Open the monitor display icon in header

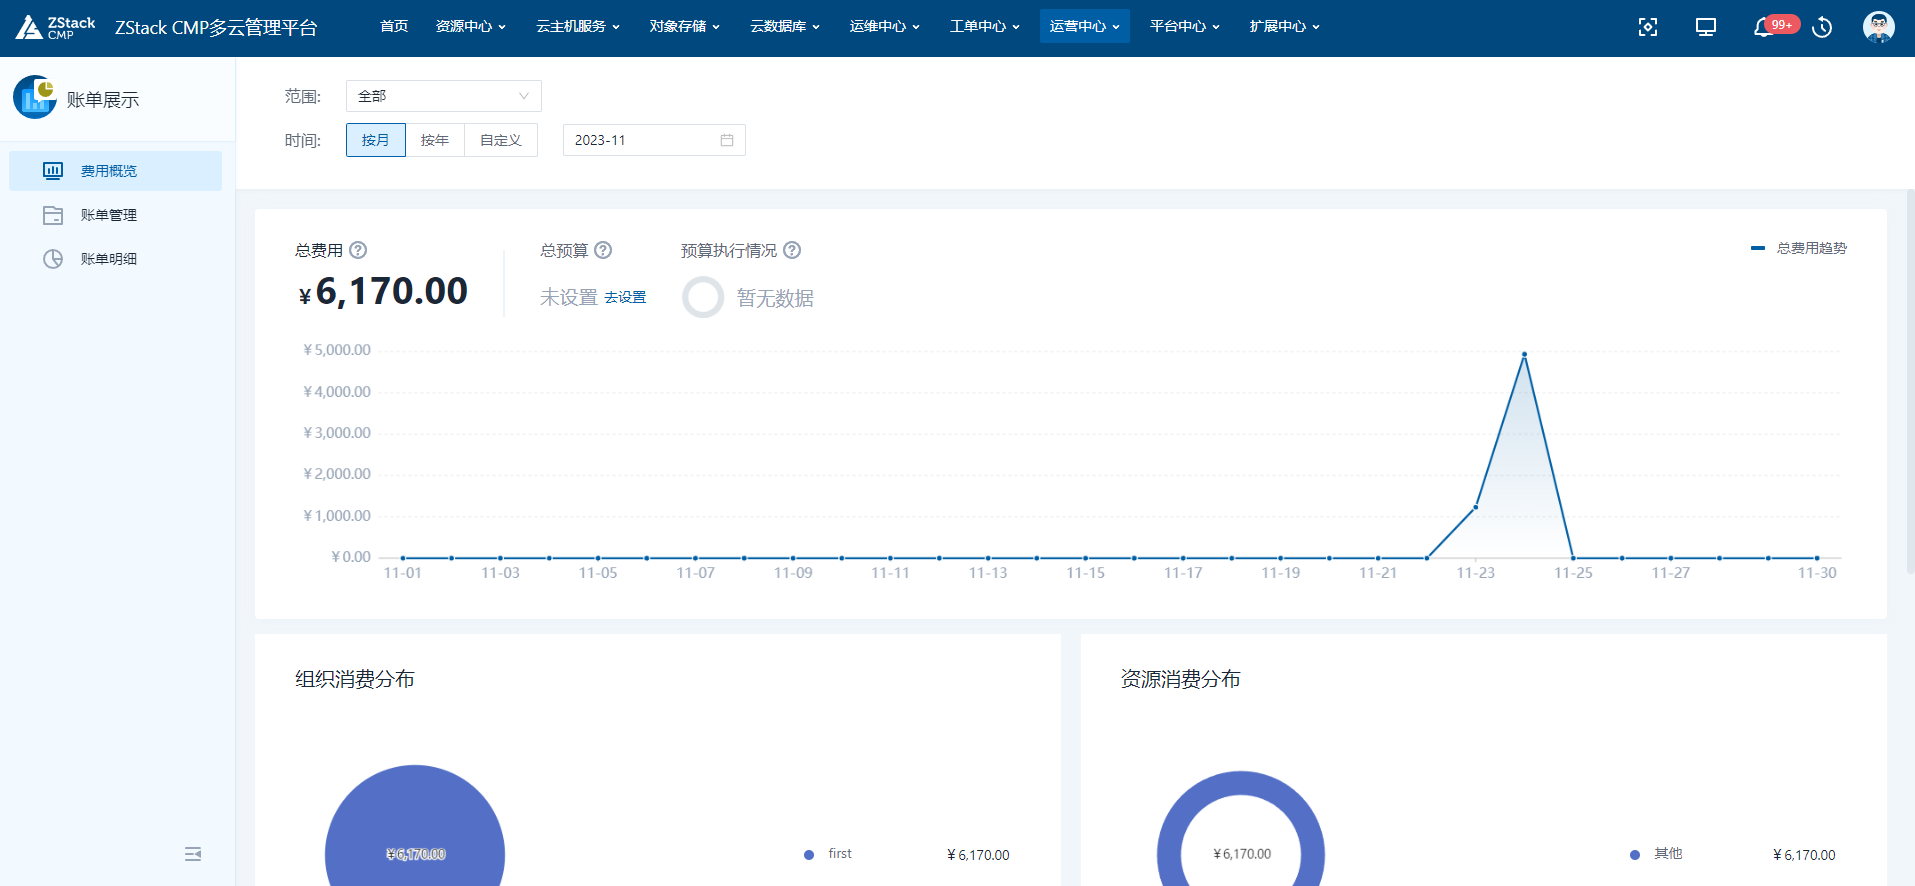(x=1706, y=27)
